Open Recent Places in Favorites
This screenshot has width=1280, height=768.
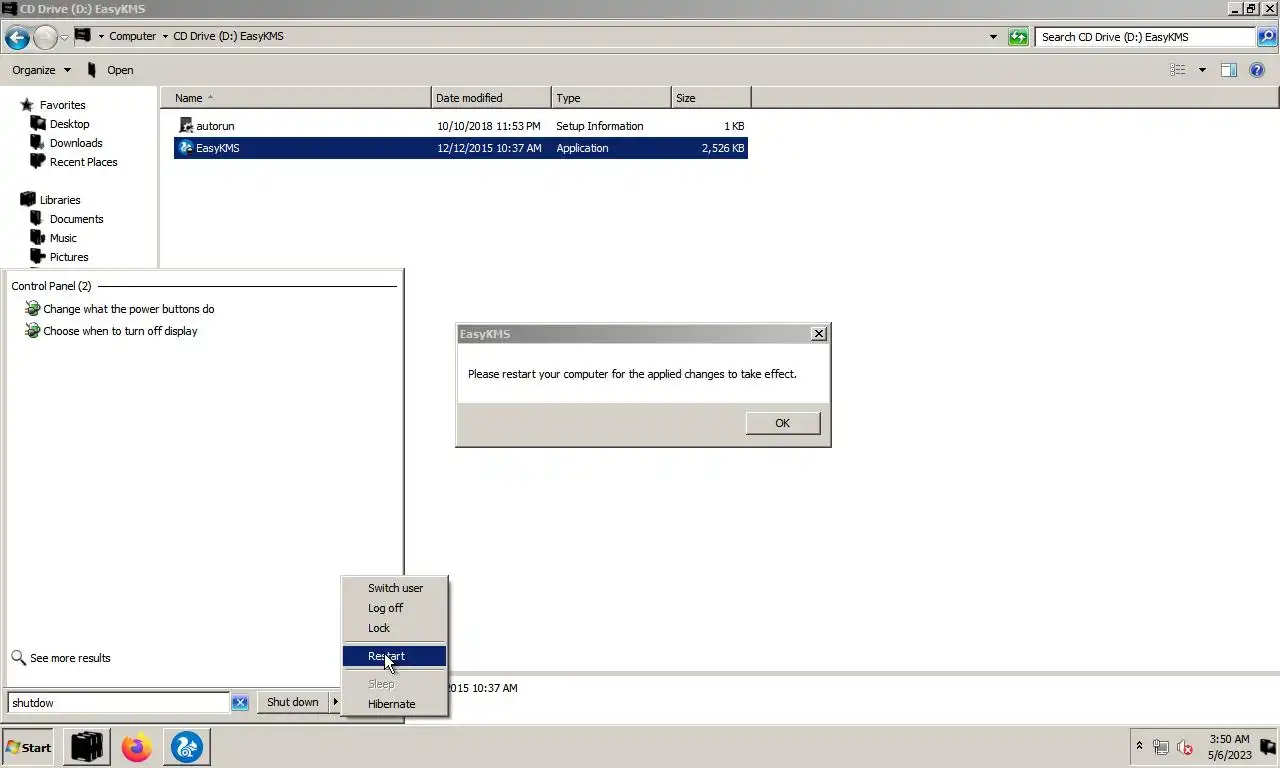coord(83,162)
